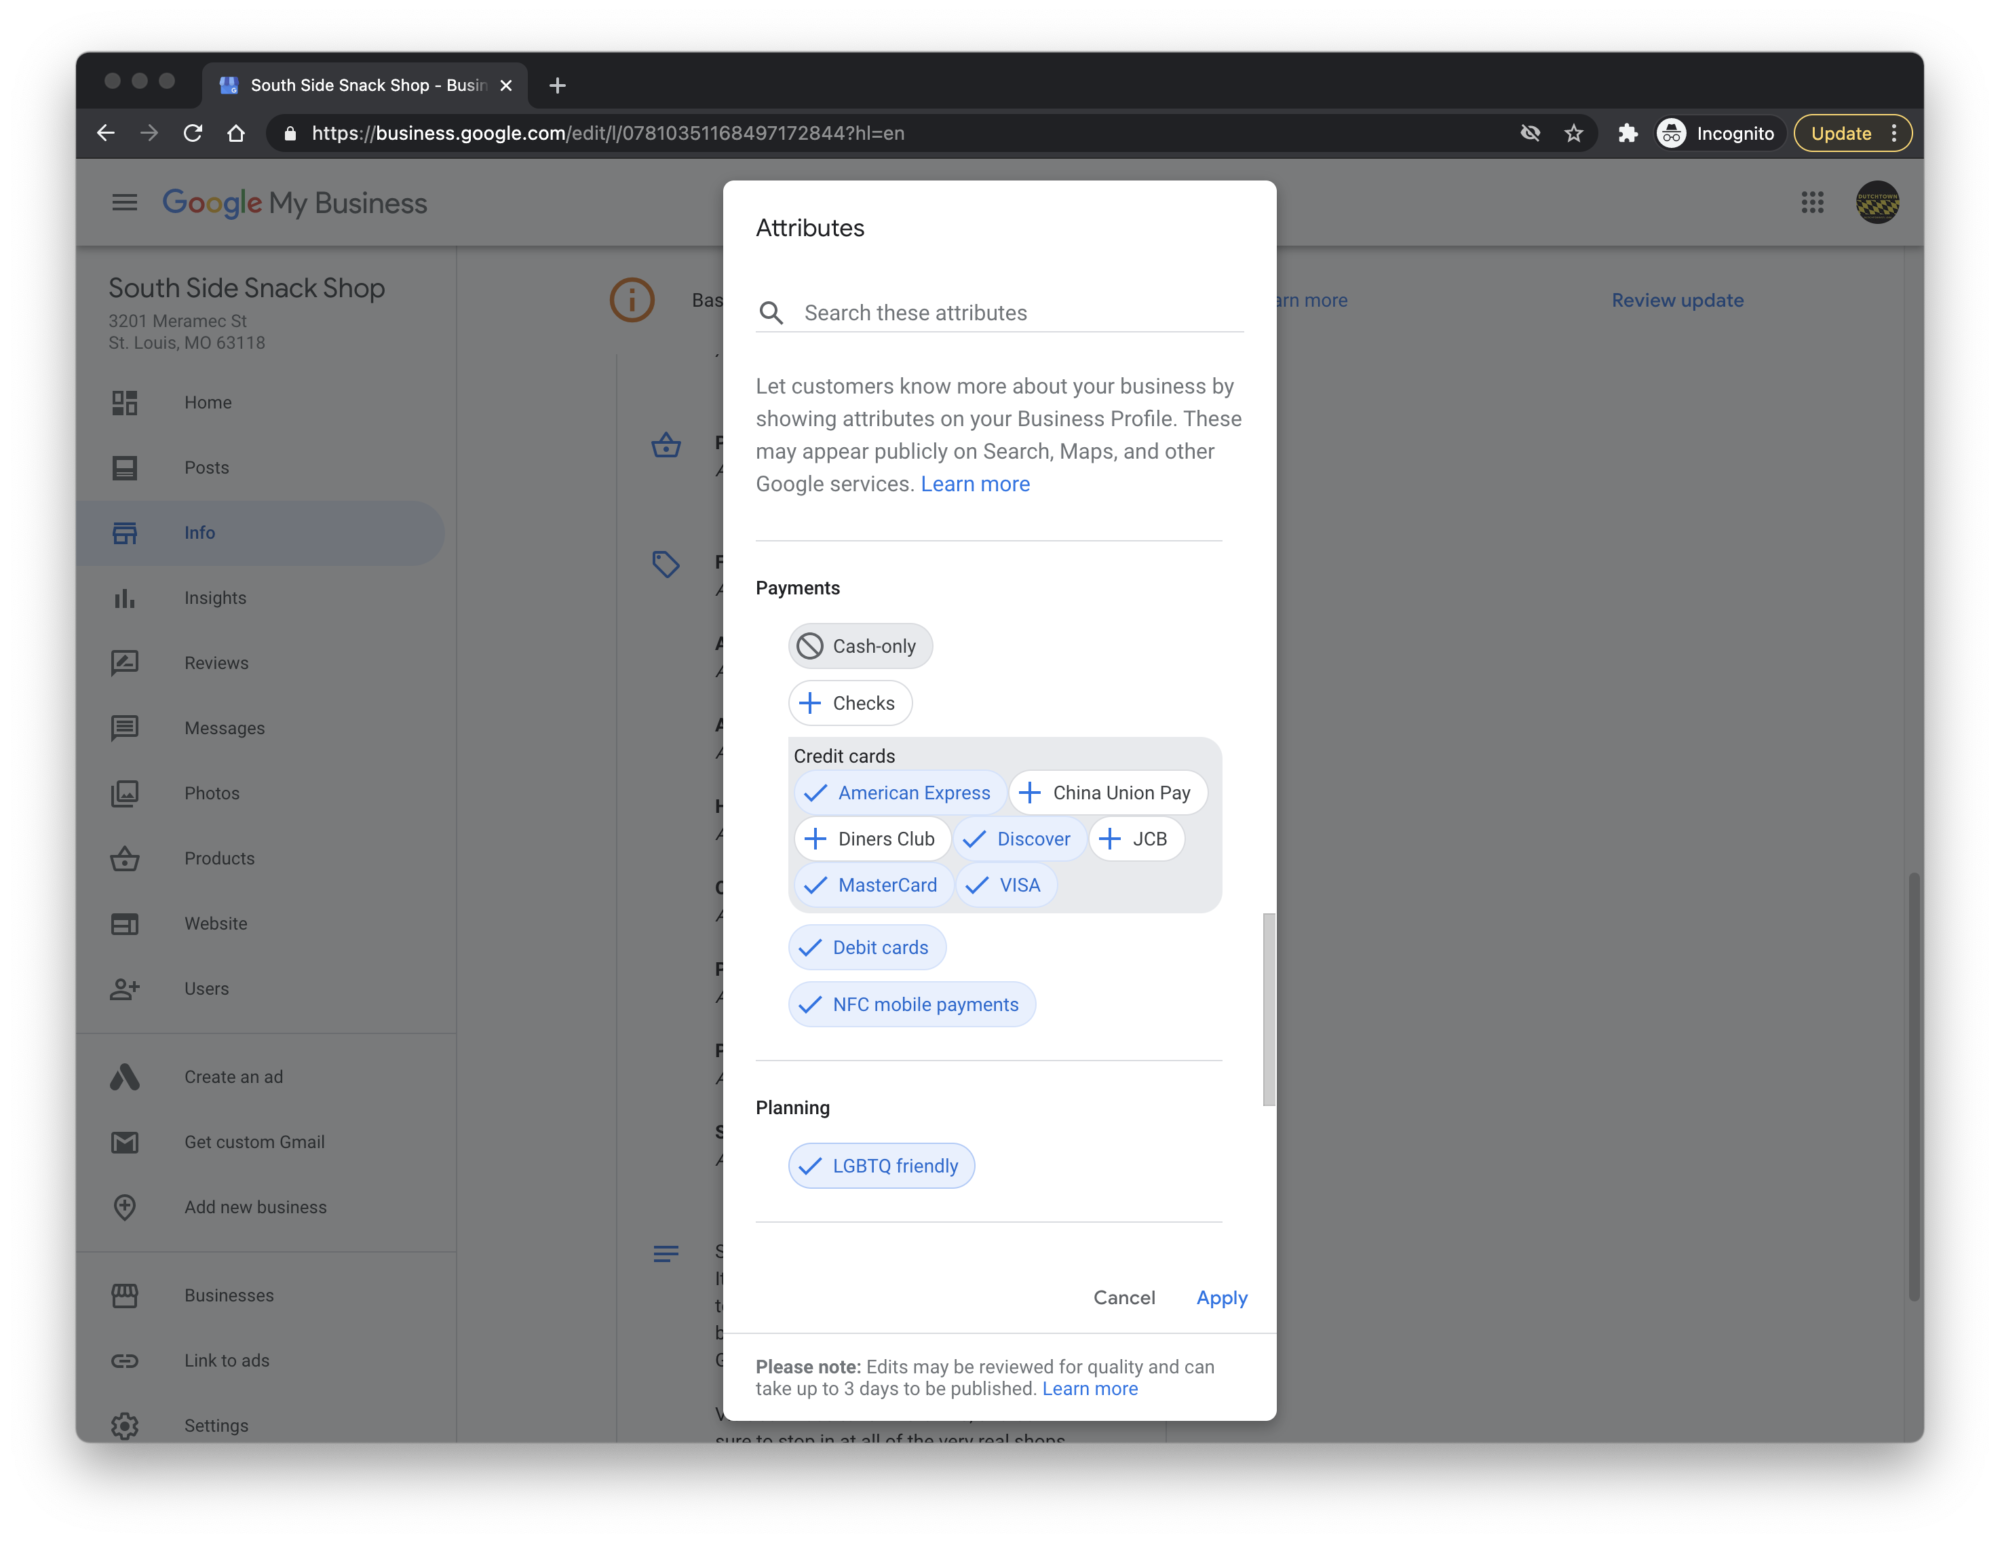Image resolution: width=2000 pixels, height=1543 pixels.
Task: Click the Businesses store icon
Action: (x=124, y=1296)
